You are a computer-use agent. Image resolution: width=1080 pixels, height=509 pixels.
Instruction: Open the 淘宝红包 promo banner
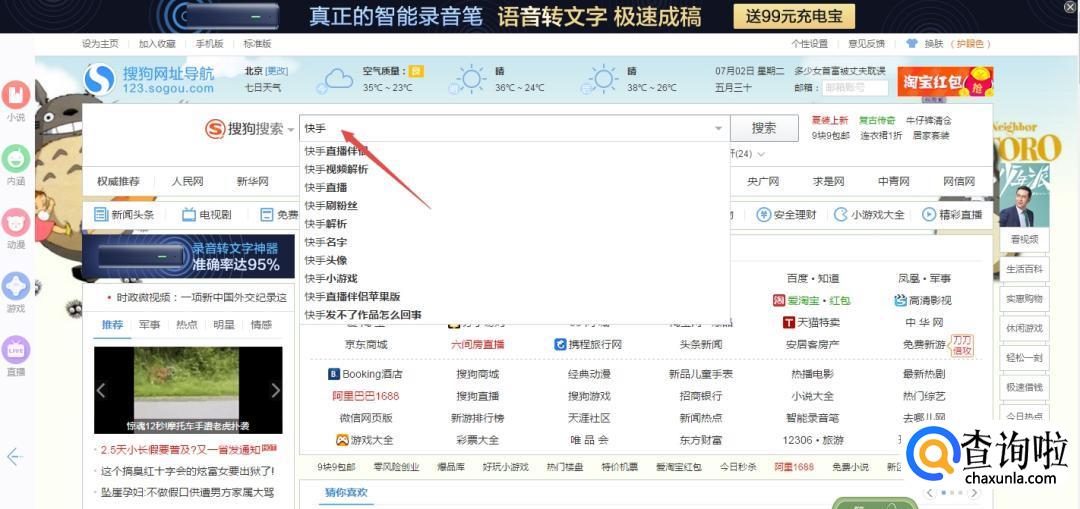(x=945, y=81)
